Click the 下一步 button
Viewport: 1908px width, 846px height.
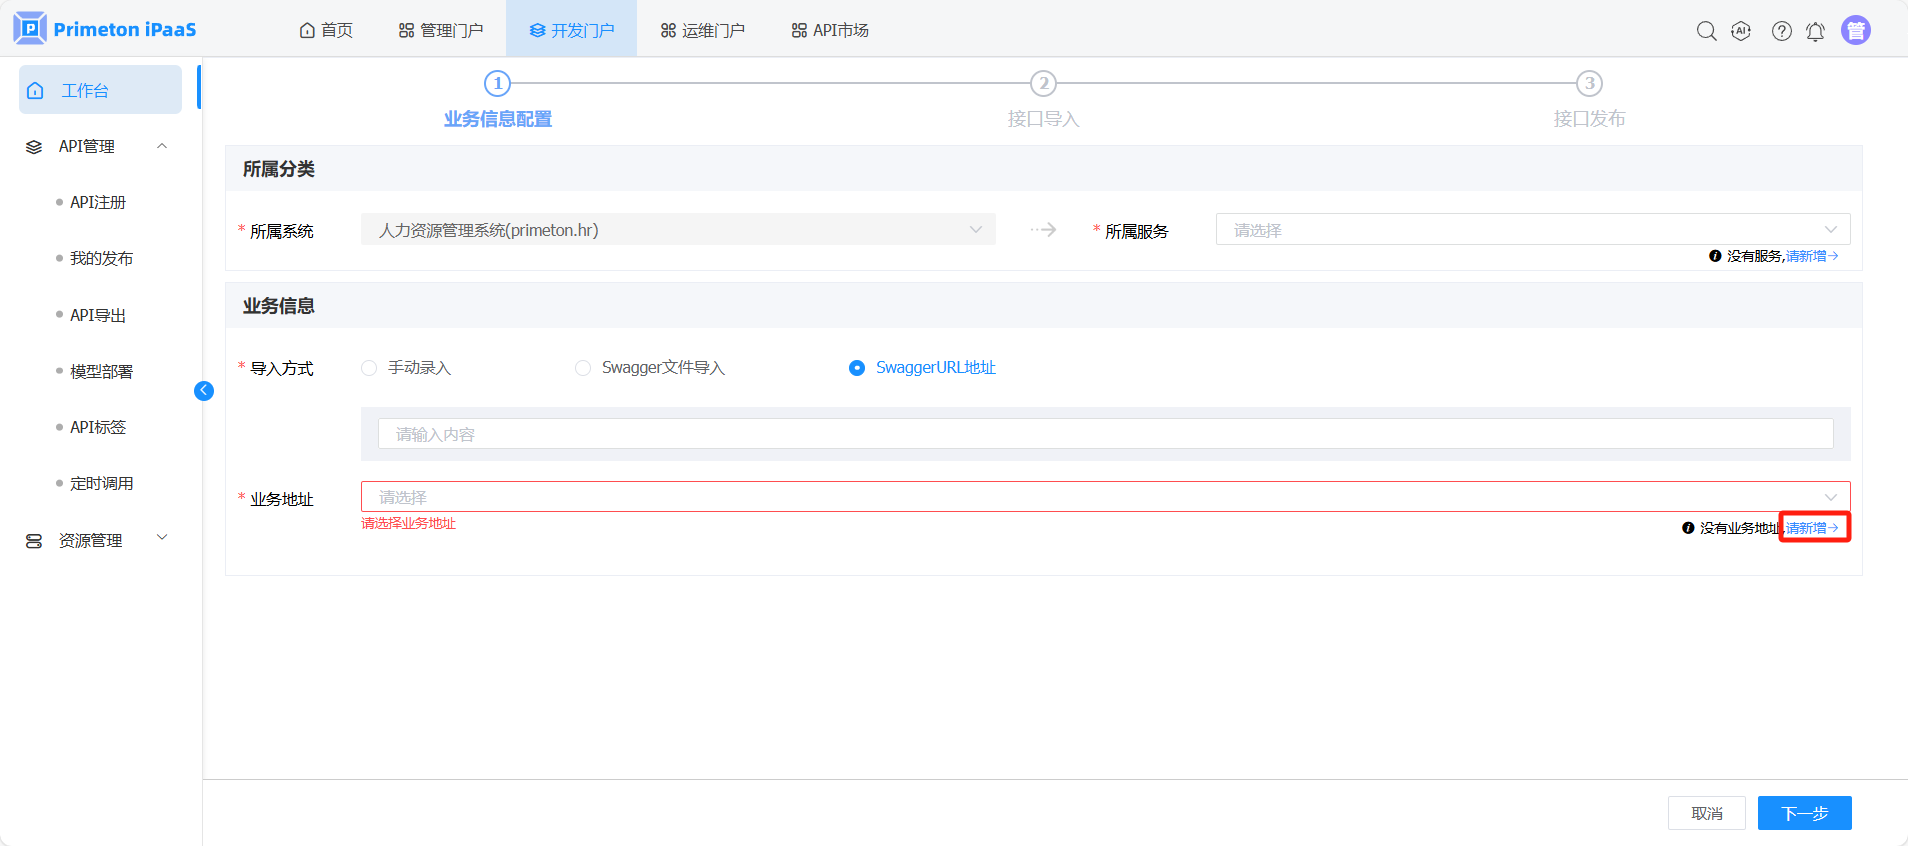click(x=1804, y=813)
